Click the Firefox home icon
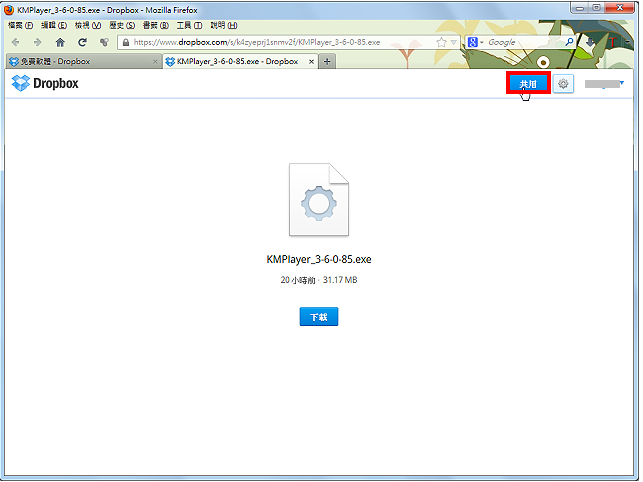Image resolution: width=643 pixels, height=482 pixels. 60,42
